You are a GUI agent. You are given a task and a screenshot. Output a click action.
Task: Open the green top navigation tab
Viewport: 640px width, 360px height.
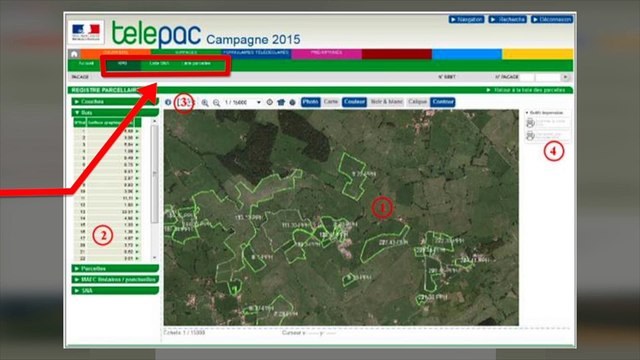click(186, 54)
